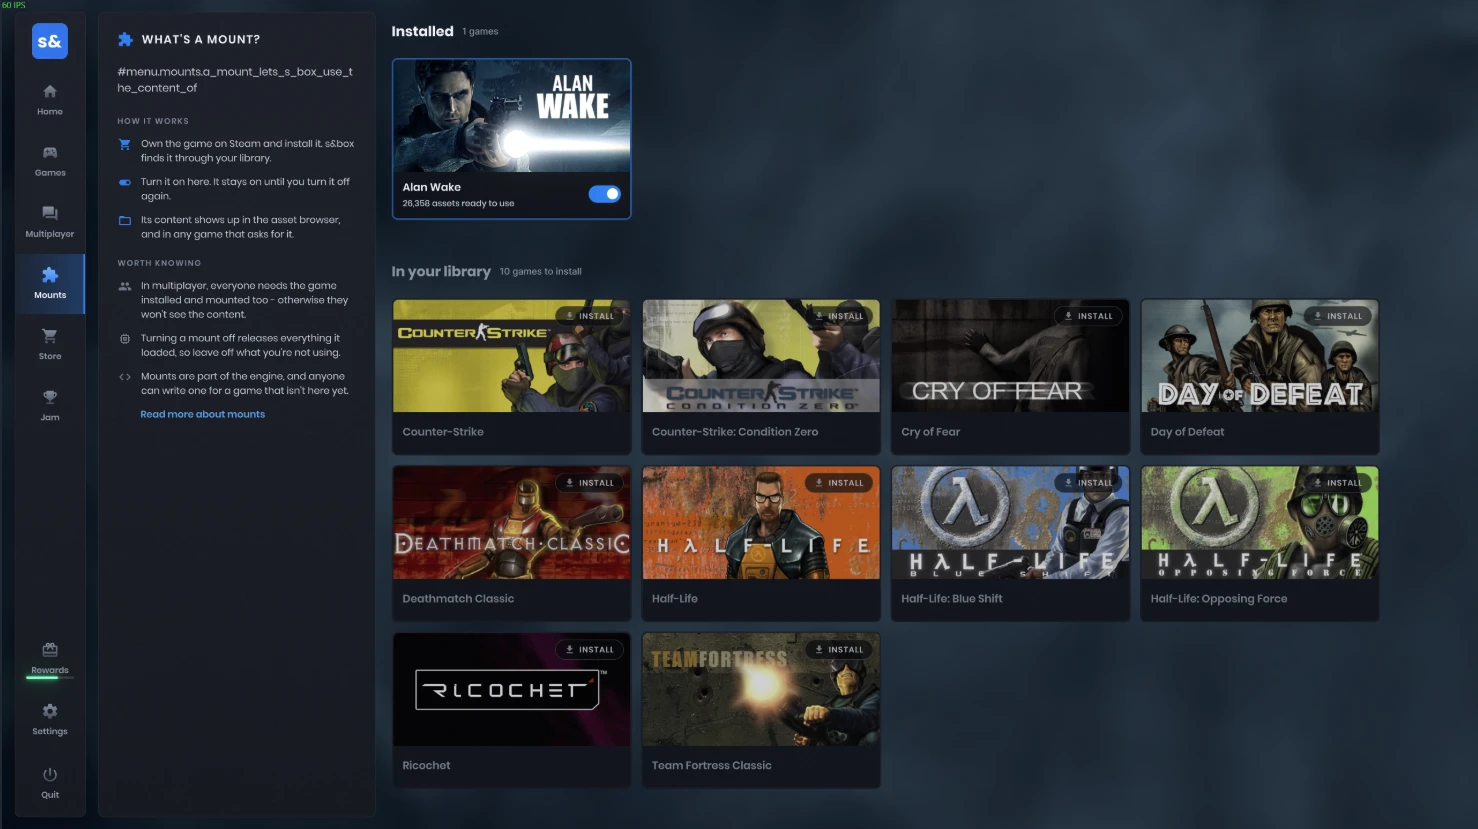1478x829 pixels.
Task: Install the Counter-Strike mount
Action: pos(590,316)
